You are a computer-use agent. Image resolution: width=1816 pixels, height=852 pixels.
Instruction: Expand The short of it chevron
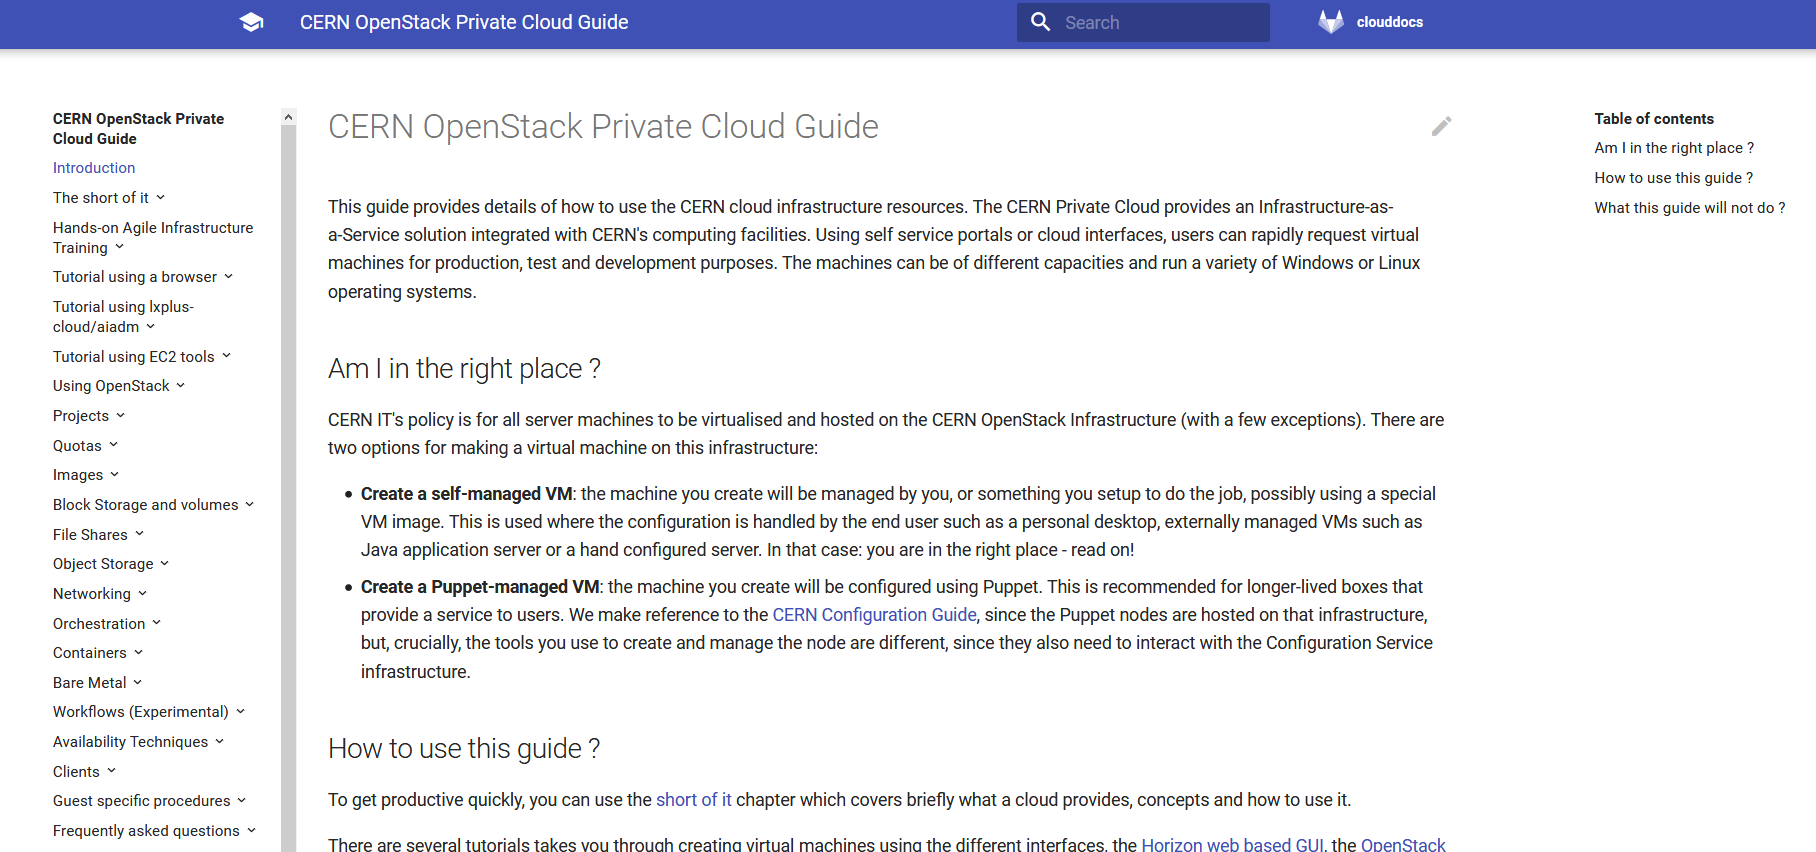(161, 198)
